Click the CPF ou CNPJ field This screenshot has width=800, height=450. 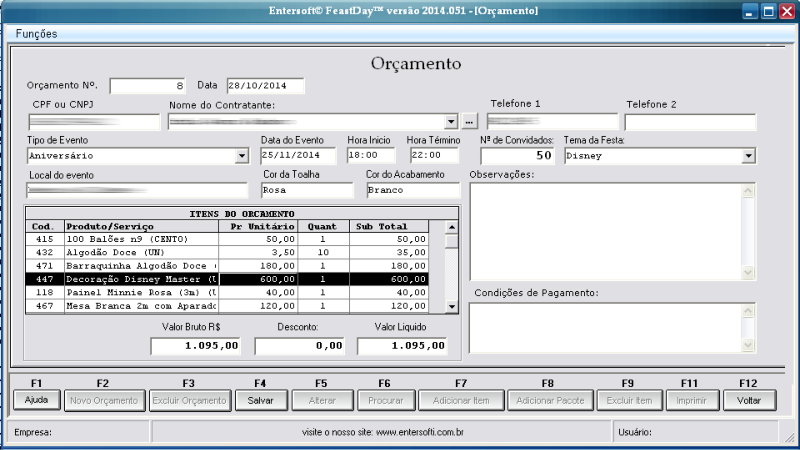[94, 121]
